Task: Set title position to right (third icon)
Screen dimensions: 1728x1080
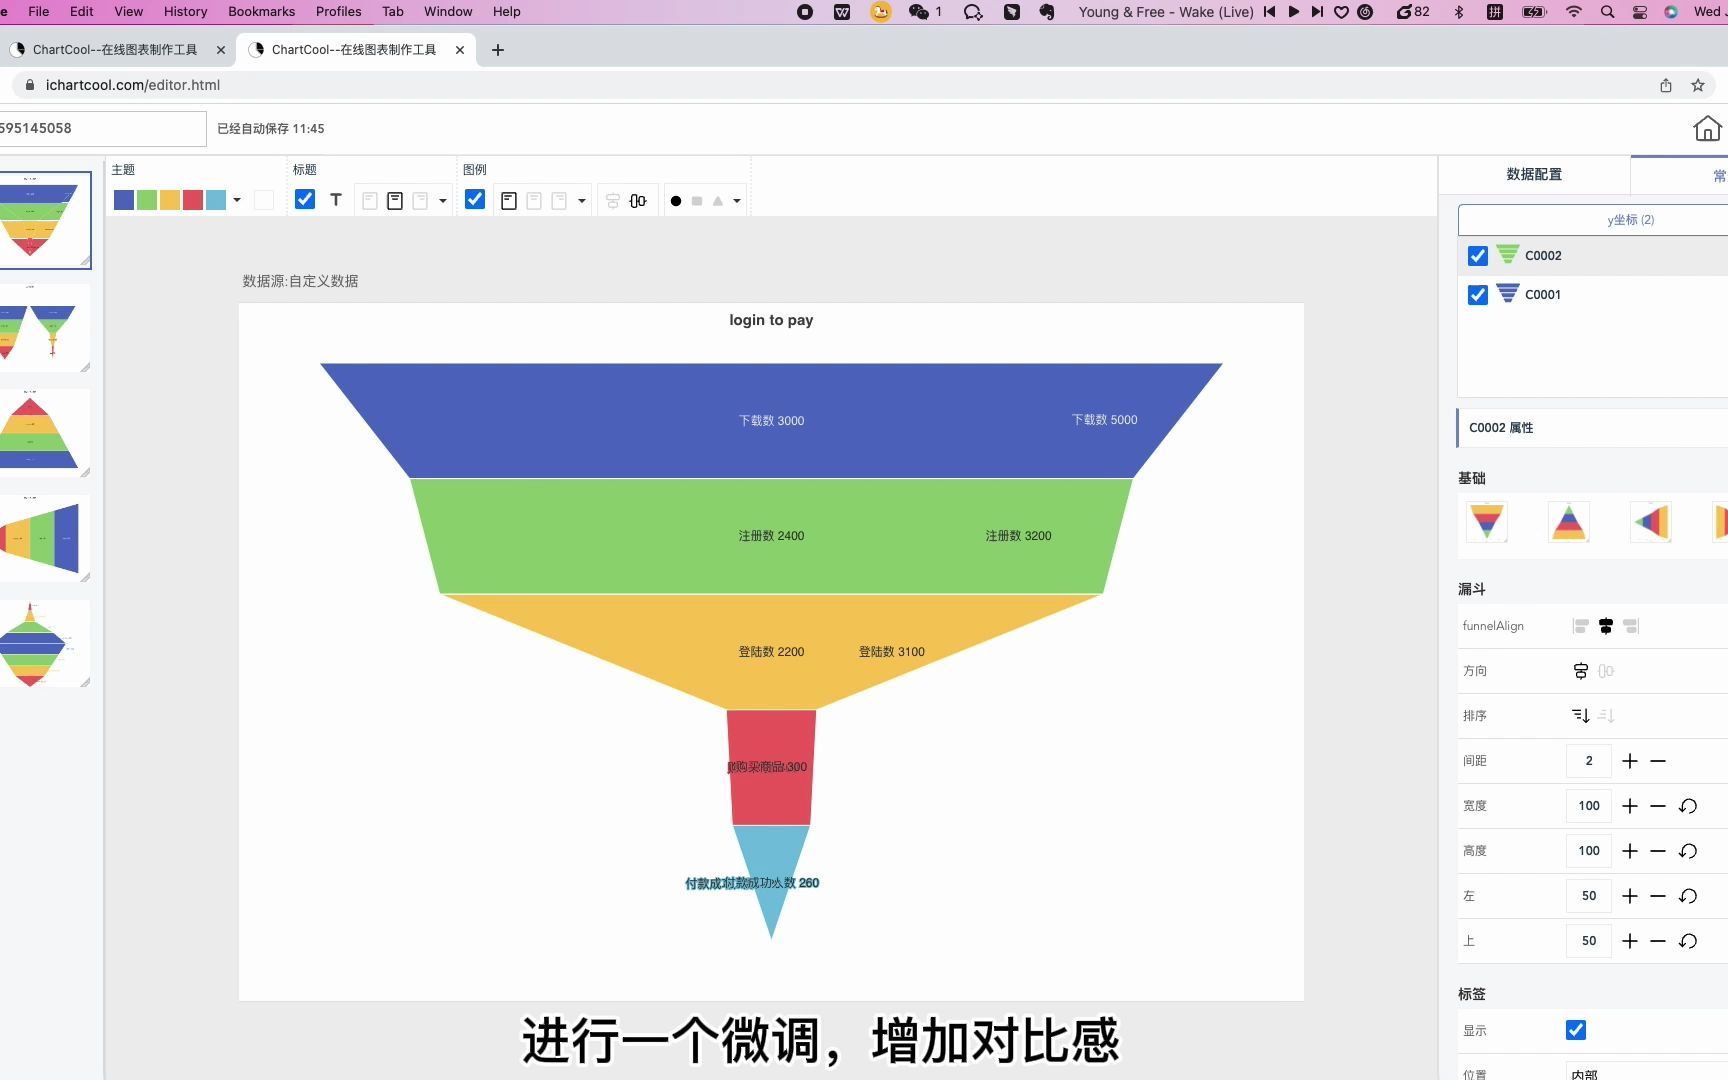Action: point(420,201)
